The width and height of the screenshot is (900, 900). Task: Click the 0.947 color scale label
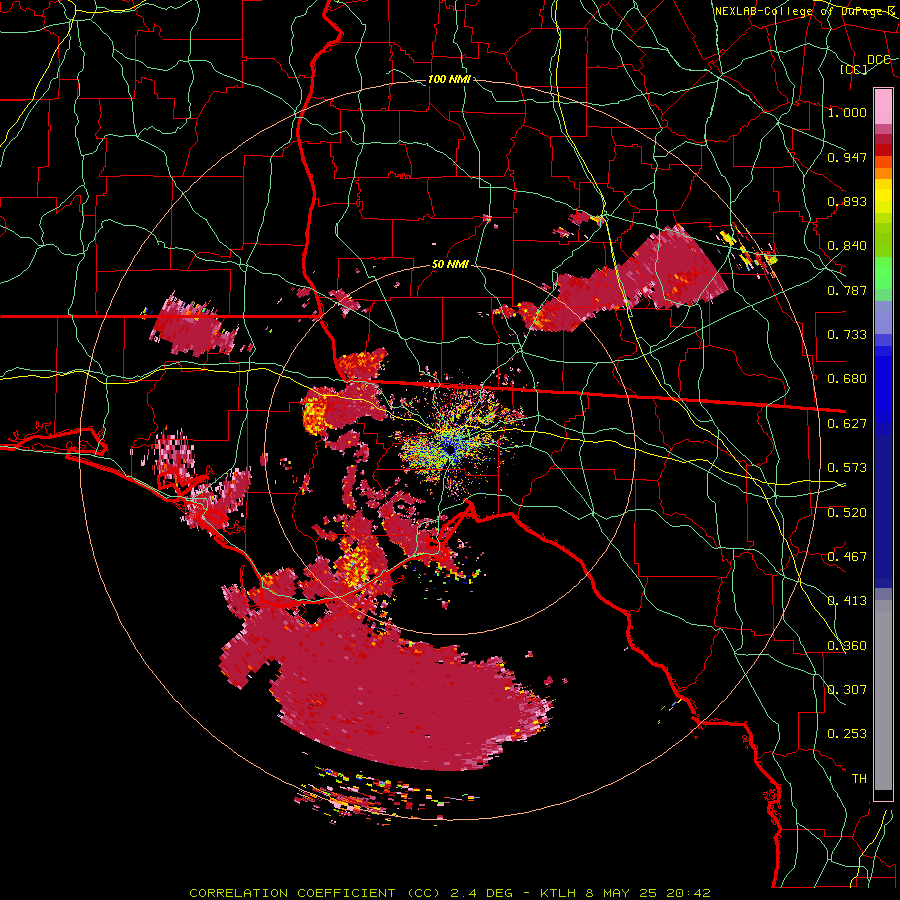847,157
